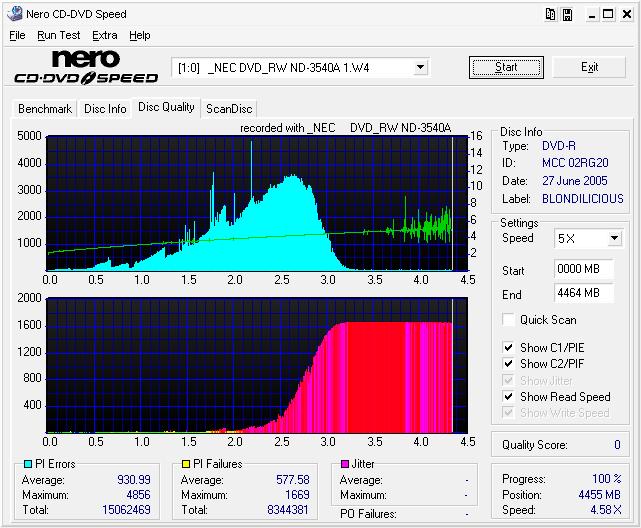The width and height of the screenshot is (641, 528).
Task: Maximize the Nero CD-DVD Speed window
Action: click(x=608, y=15)
